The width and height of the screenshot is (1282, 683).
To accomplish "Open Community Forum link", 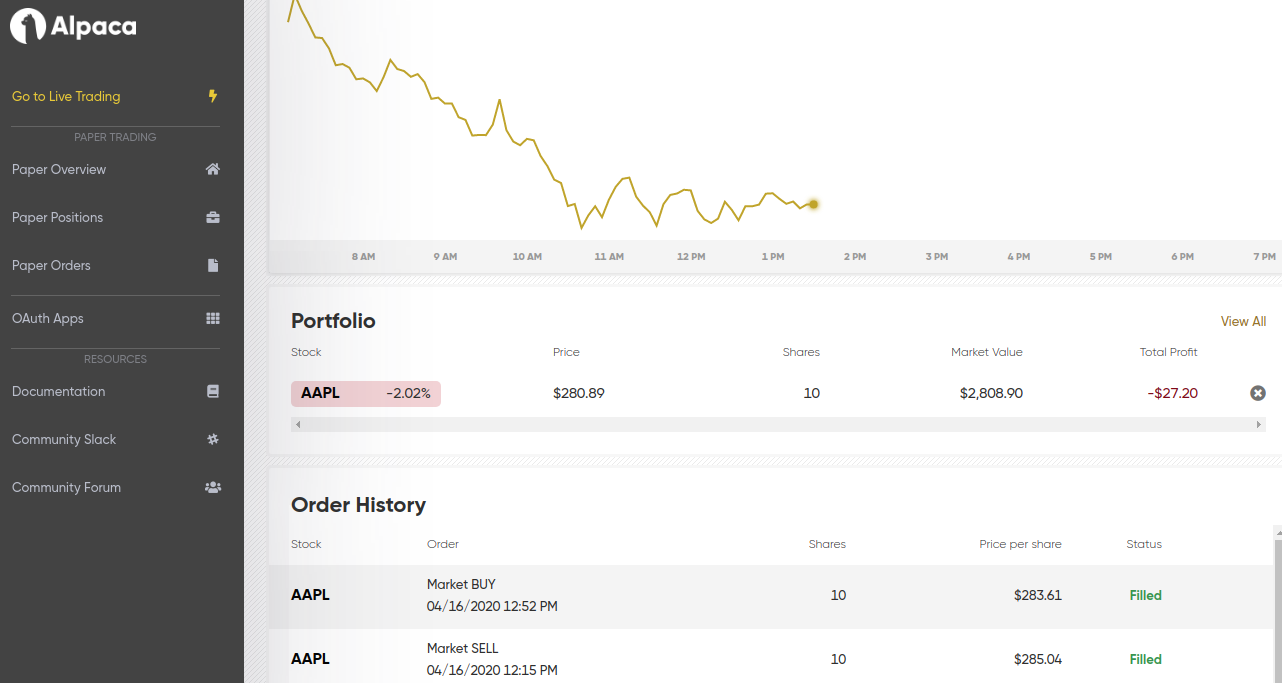I will coord(66,487).
